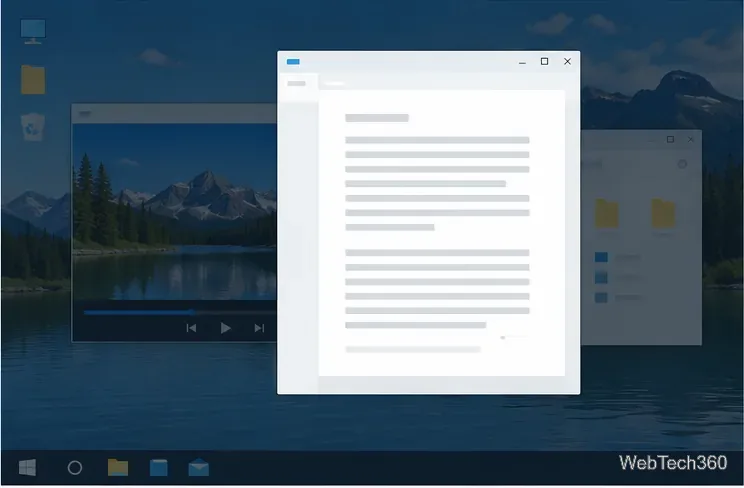Open the Cortana circle on the taskbar
The height and width of the screenshot is (488, 744).
click(75, 468)
